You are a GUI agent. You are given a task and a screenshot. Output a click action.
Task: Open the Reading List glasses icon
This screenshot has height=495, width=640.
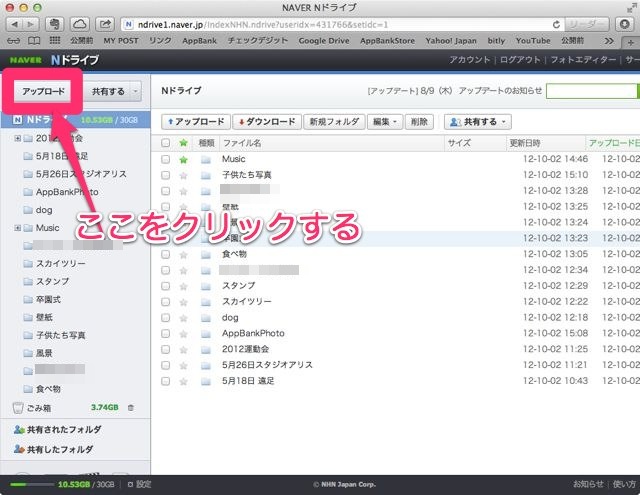pyautogui.click(x=13, y=41)
